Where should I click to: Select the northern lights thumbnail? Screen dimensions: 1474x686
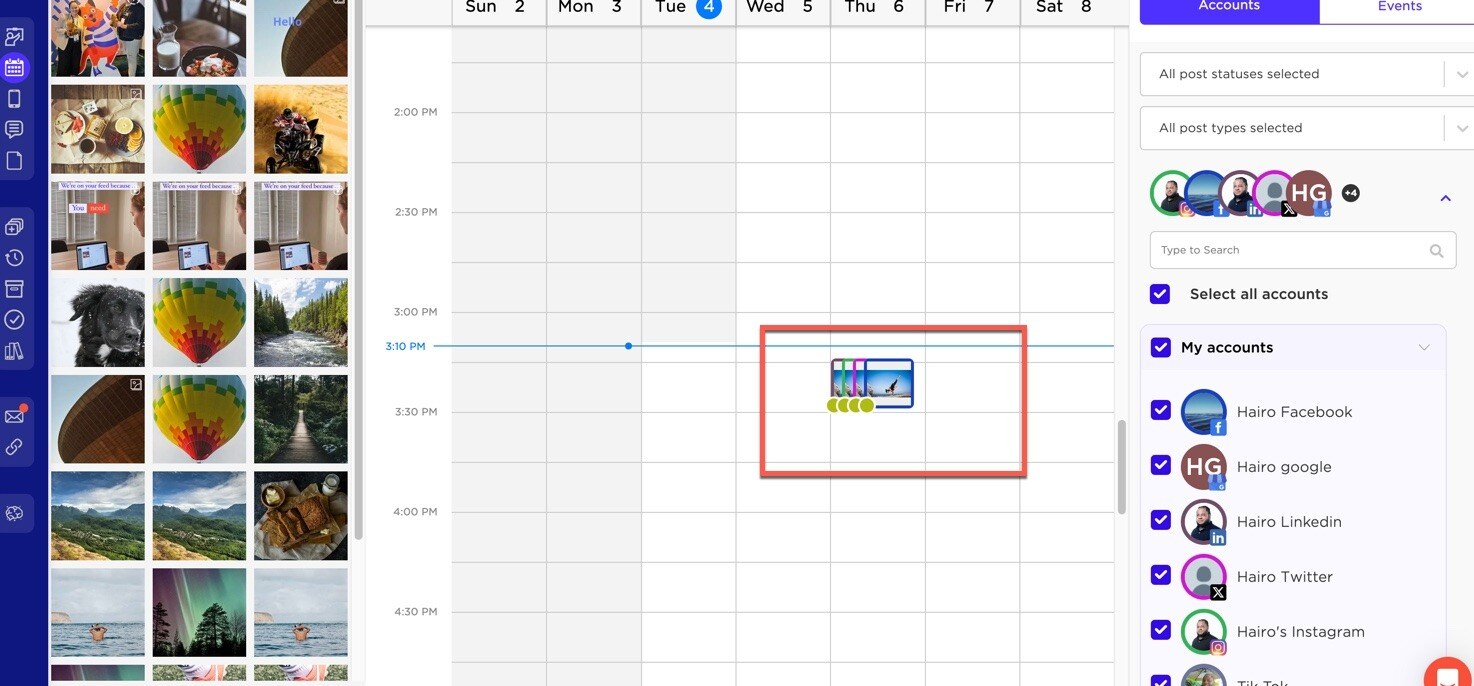tap(199, 613)
